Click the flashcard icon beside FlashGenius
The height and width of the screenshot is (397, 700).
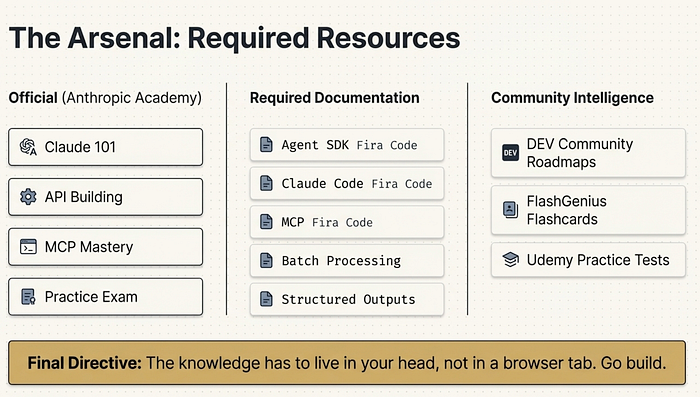510,209
